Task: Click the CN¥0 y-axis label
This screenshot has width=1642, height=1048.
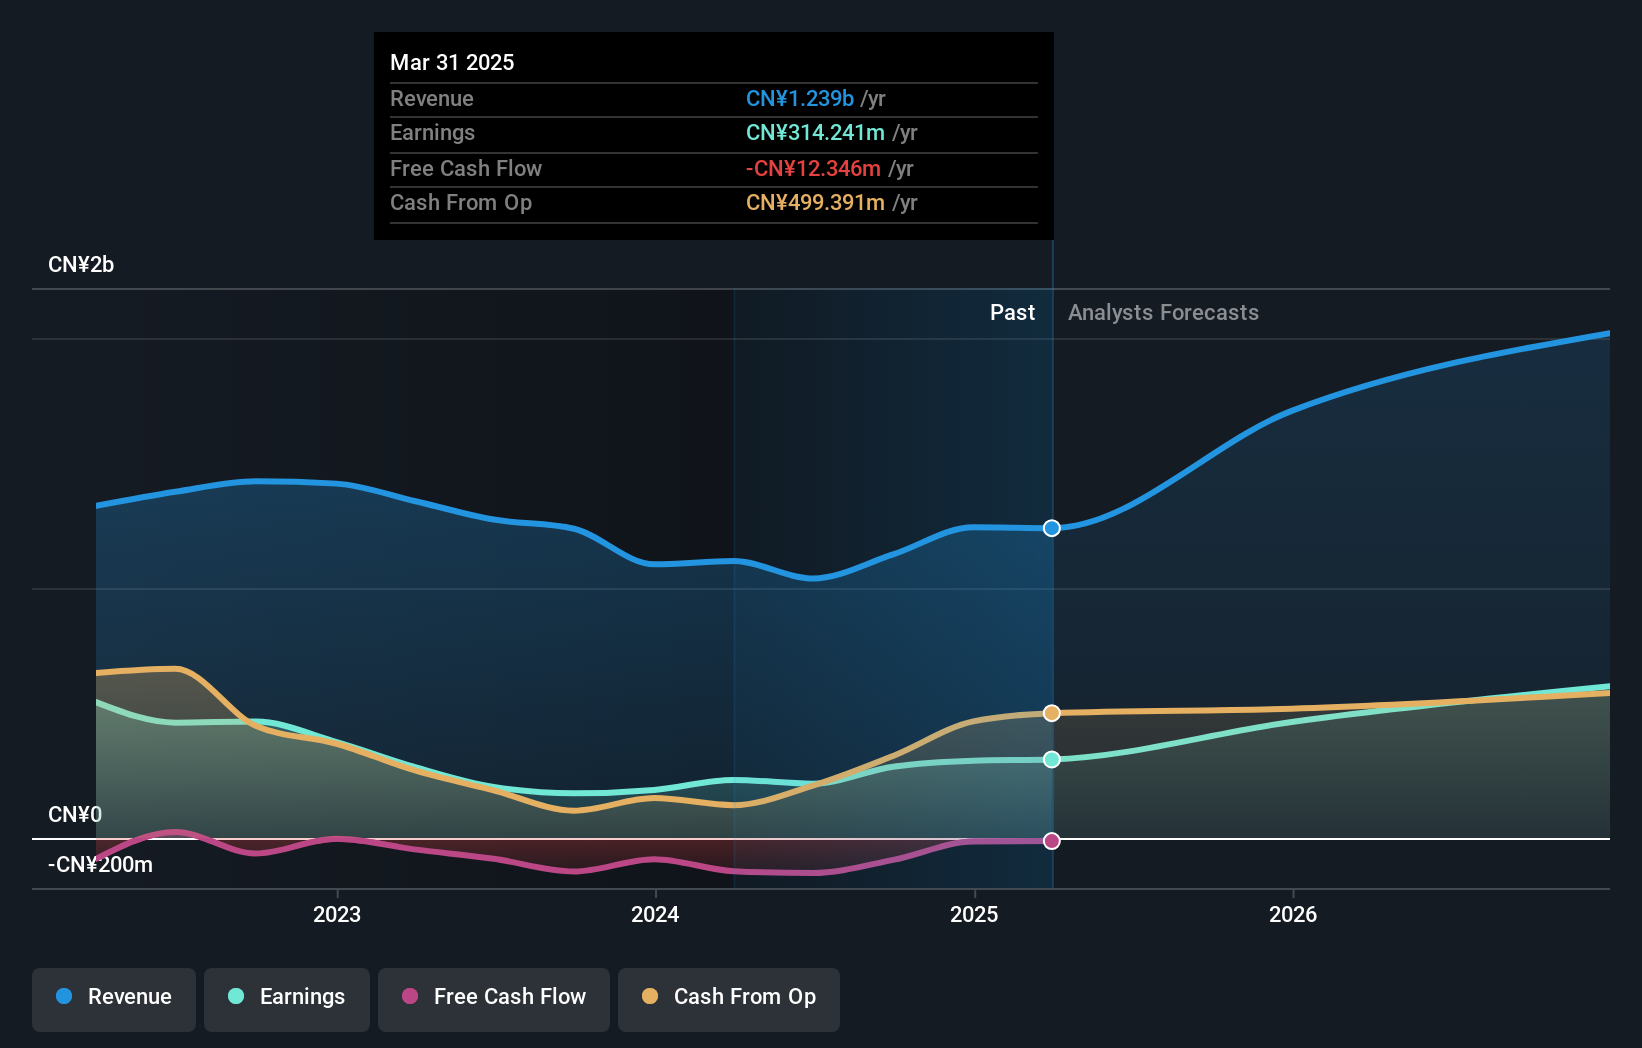Action: pyautogui.click(x=75, y=815)
